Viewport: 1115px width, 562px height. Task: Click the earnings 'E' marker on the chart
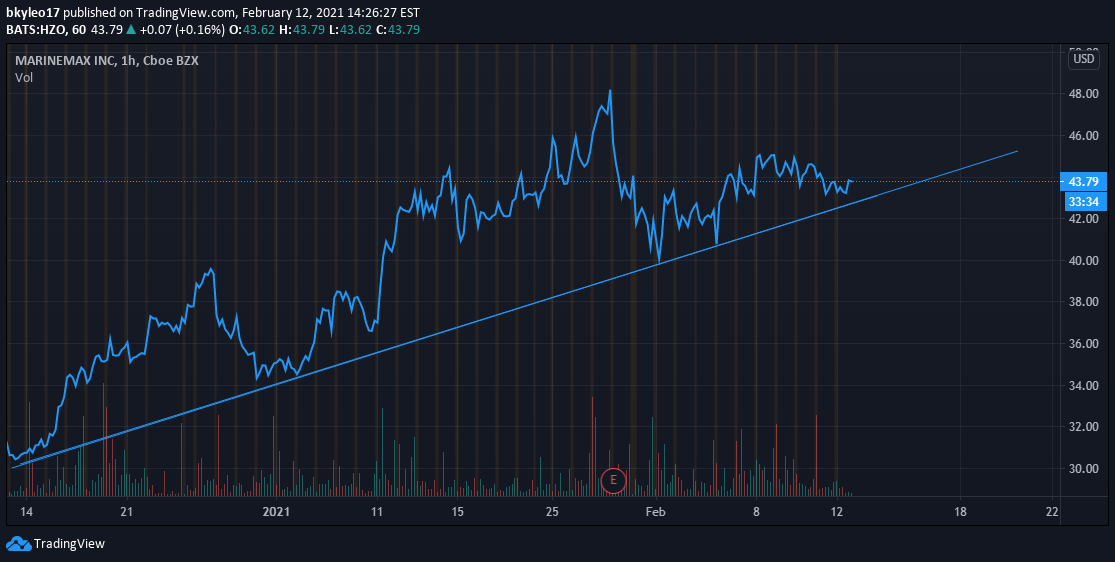coord(613,482)
